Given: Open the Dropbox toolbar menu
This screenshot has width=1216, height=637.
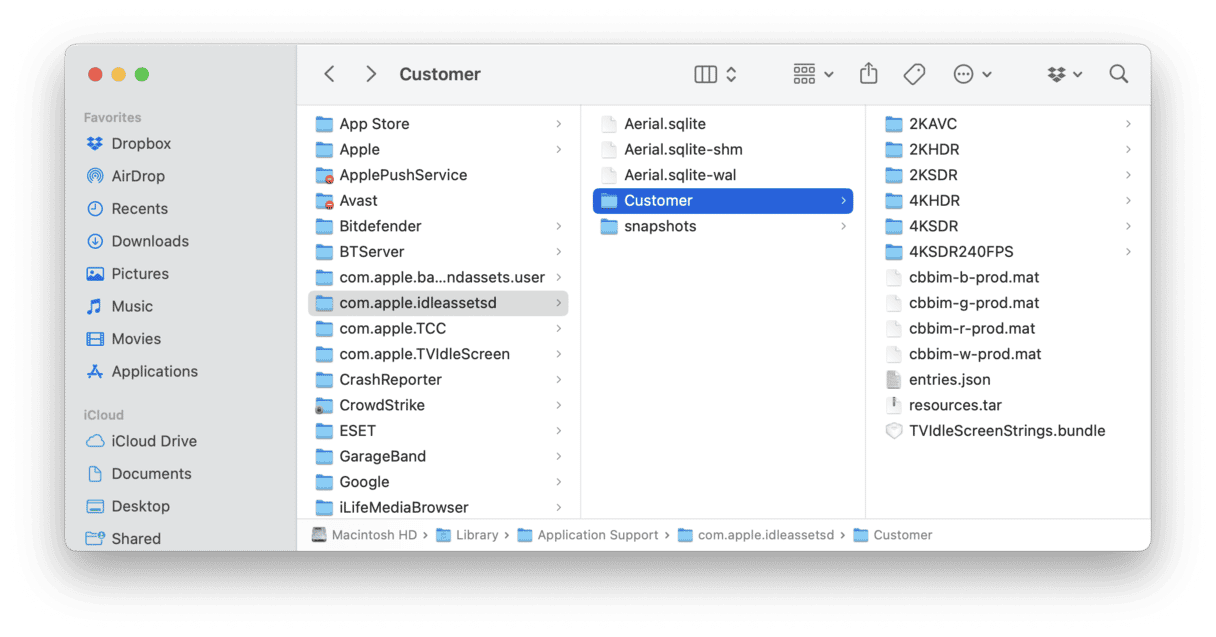Looking at the screenshot, I should click(x=1064, y=74).
